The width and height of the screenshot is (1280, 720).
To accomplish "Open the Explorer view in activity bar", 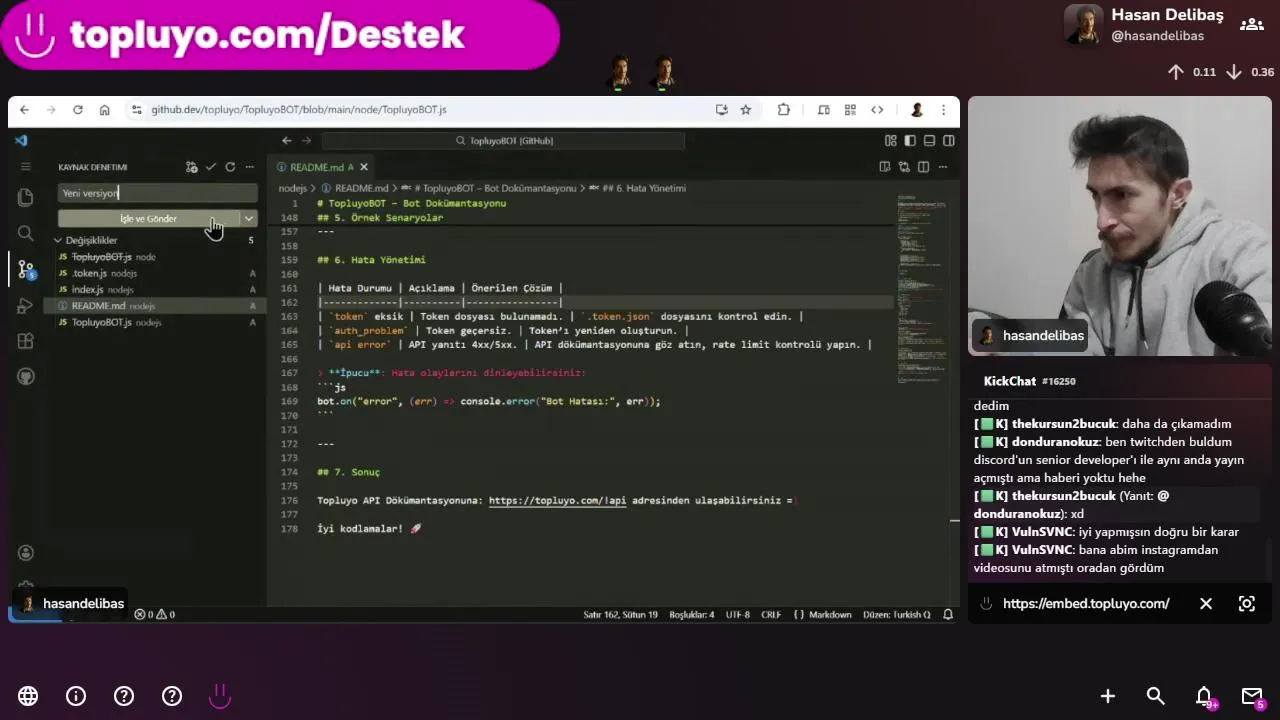I will pyautogui.click(x=26, y=197).
